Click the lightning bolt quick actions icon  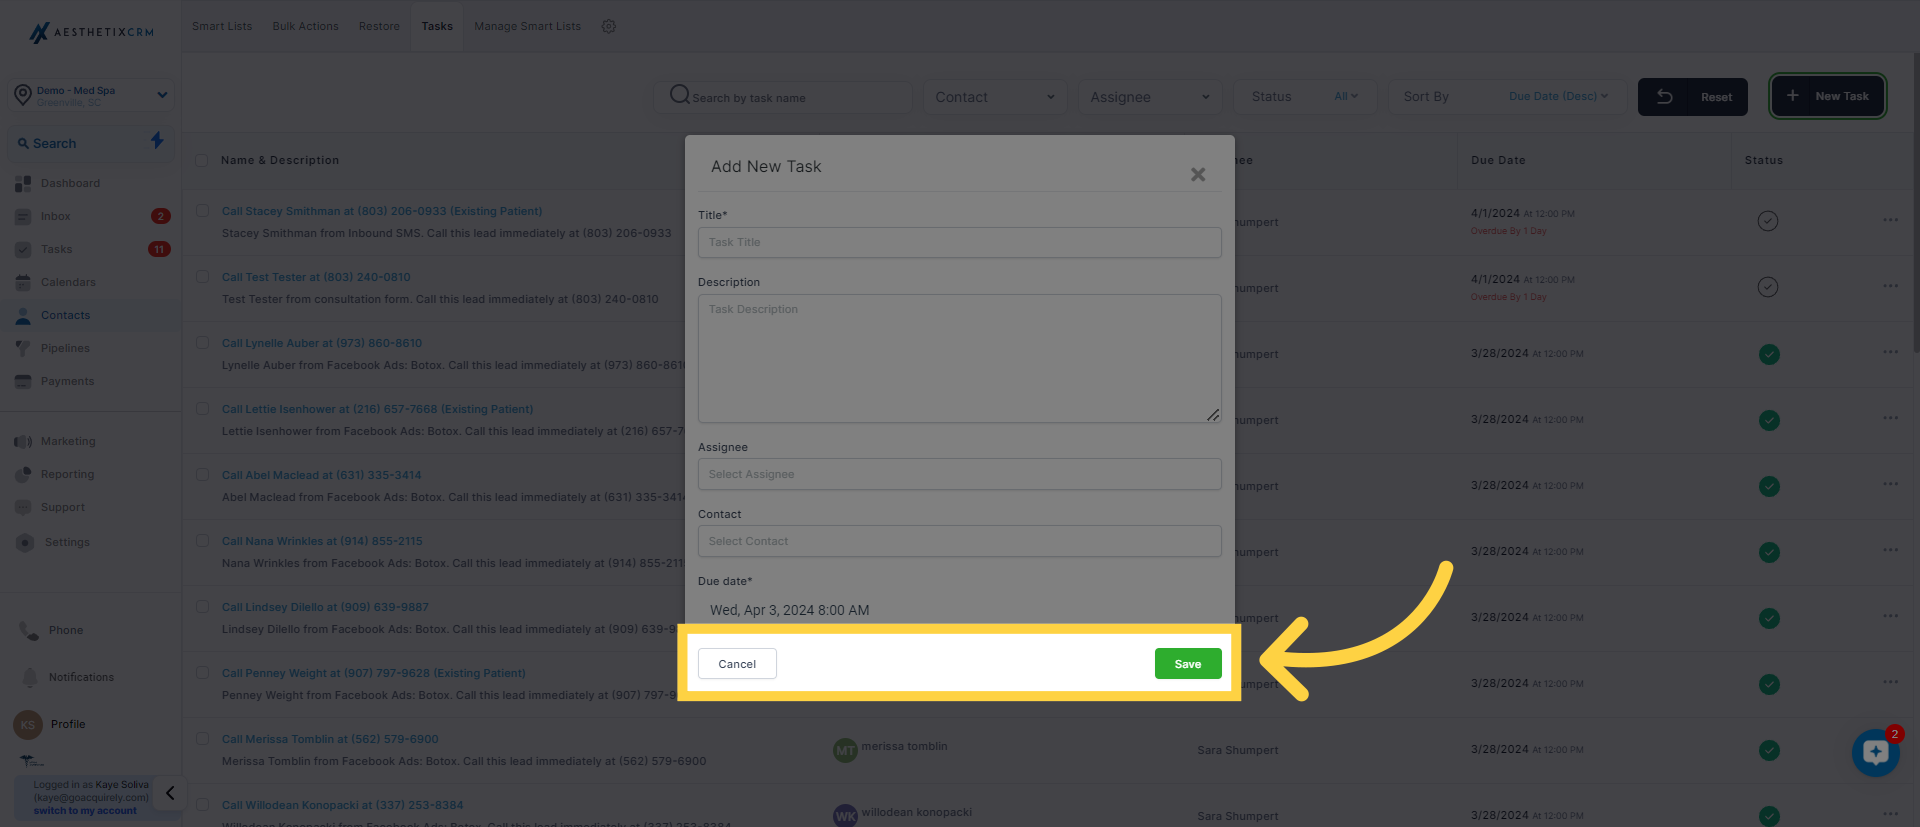pos(157,141)
